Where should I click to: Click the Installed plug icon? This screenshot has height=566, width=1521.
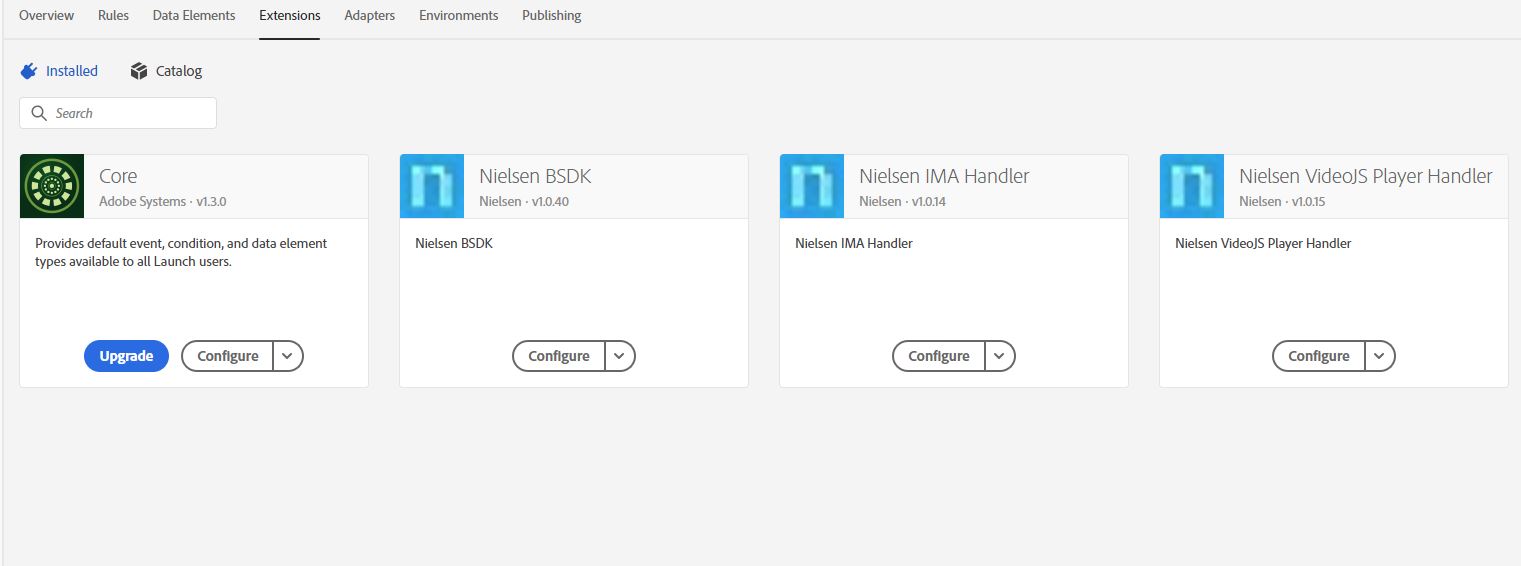[x=28, y=71]
